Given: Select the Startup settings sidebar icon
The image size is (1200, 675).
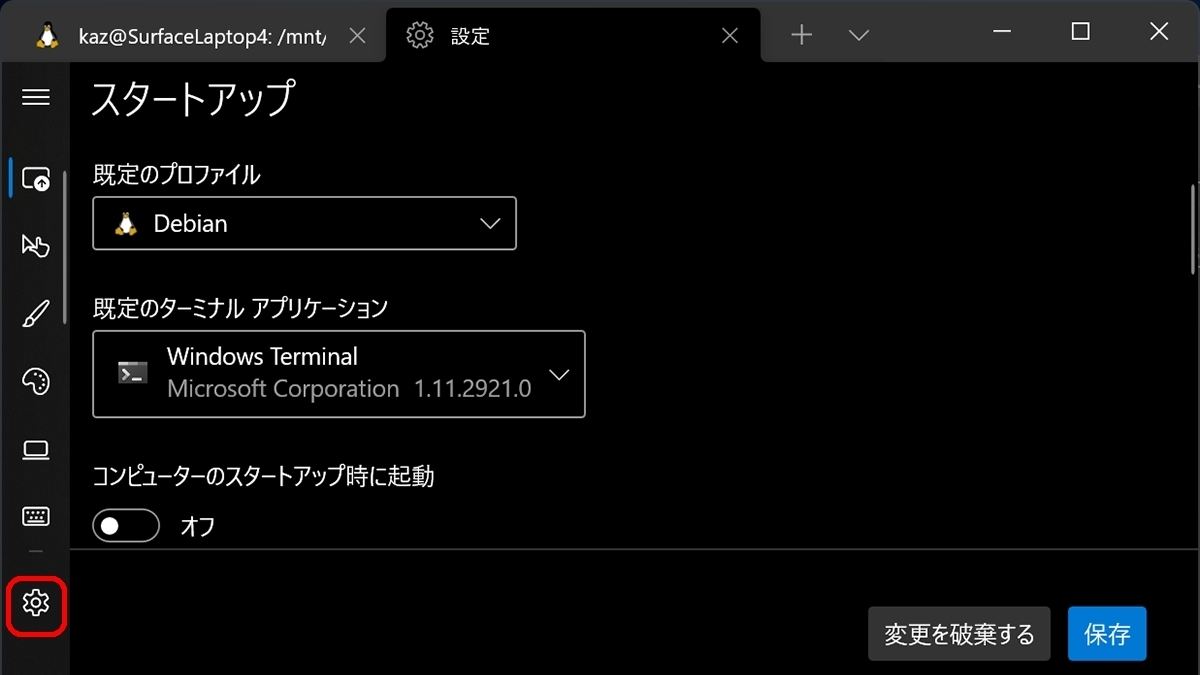Looking at the screenshot, I should [x=36, y=180].
